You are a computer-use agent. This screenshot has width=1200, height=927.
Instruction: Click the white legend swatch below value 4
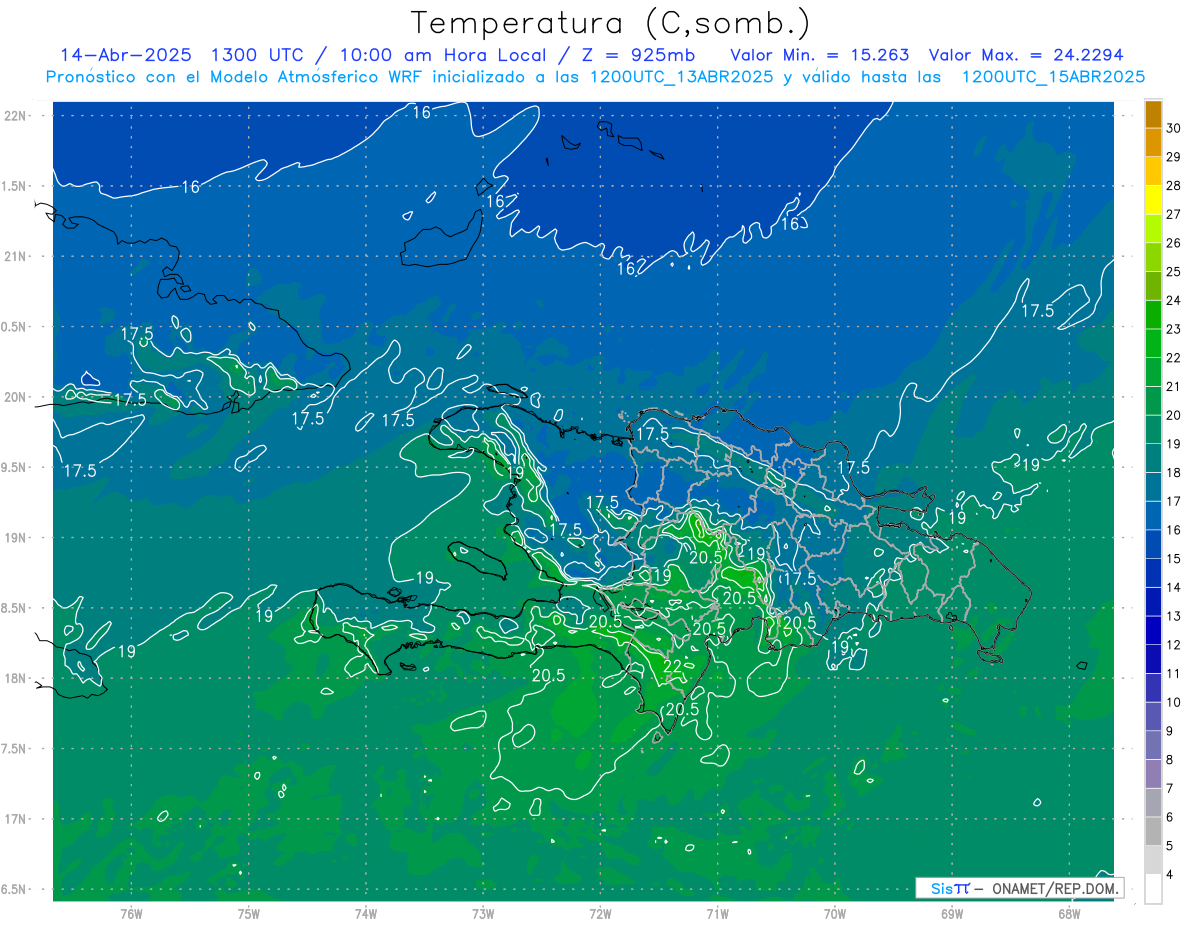tap(1153, 889)
